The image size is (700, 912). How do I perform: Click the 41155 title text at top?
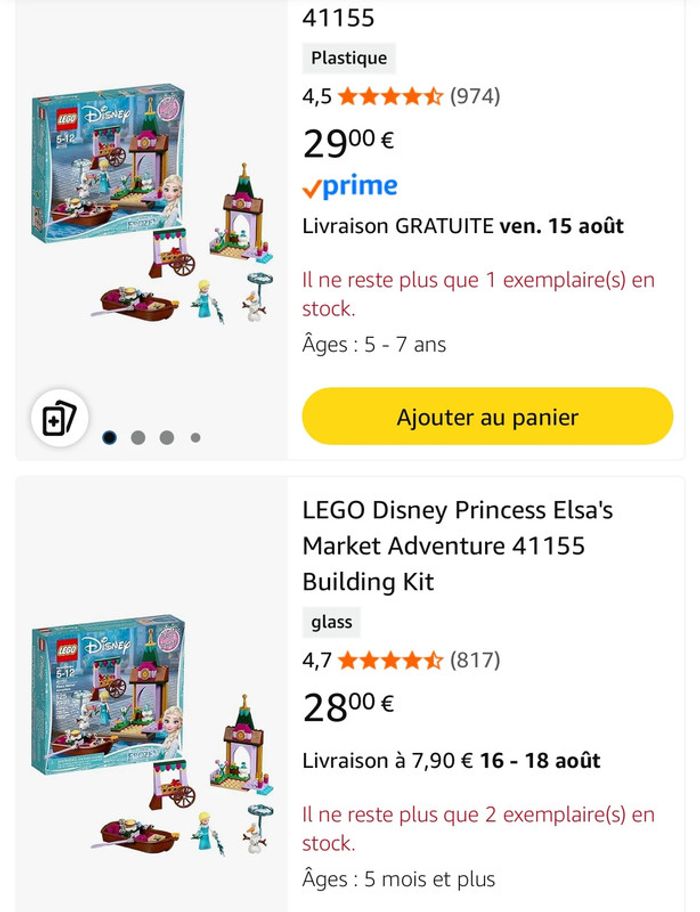pos(338,18)
